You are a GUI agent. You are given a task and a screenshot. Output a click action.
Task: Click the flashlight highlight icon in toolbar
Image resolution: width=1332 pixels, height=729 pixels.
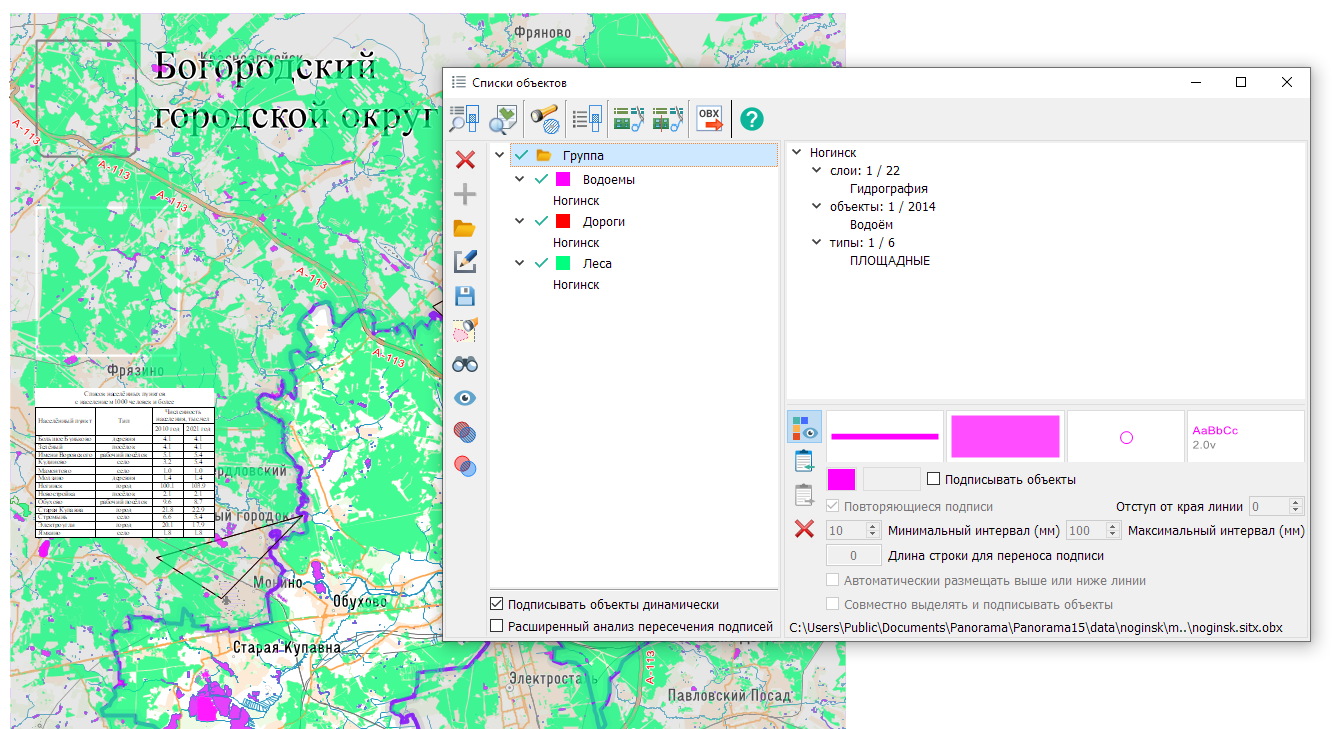point(544,119)
